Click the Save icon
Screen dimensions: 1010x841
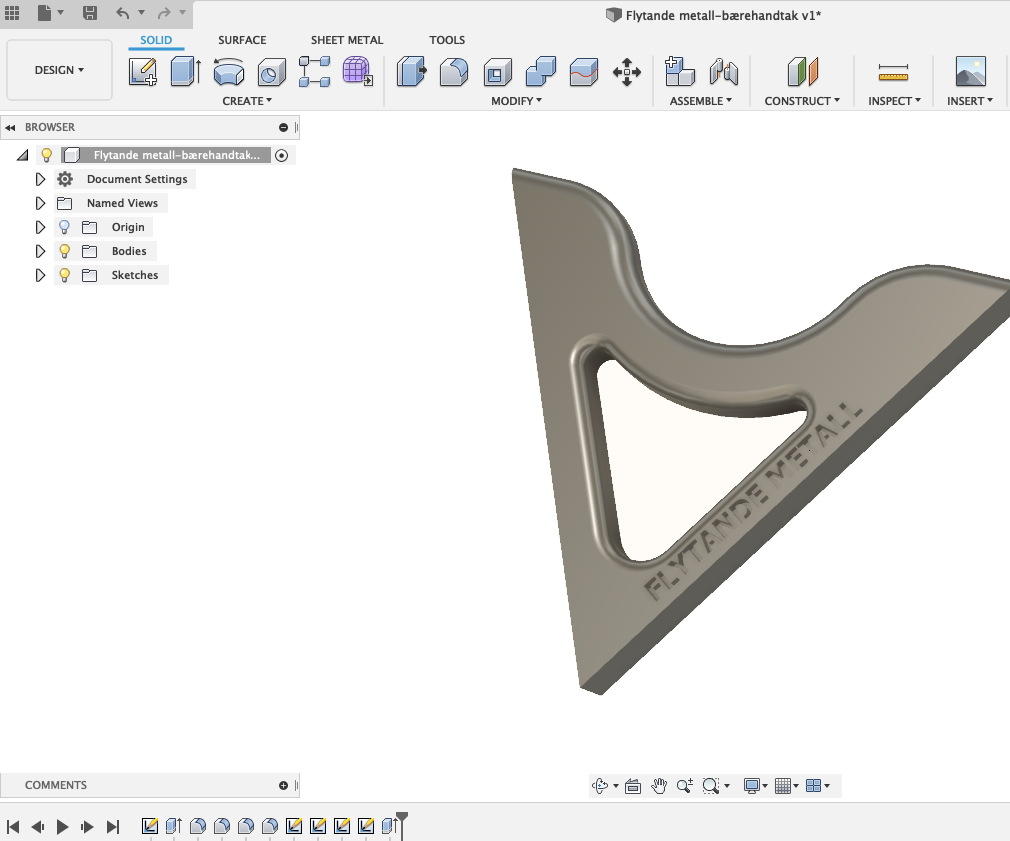click(x=90, y=12)
